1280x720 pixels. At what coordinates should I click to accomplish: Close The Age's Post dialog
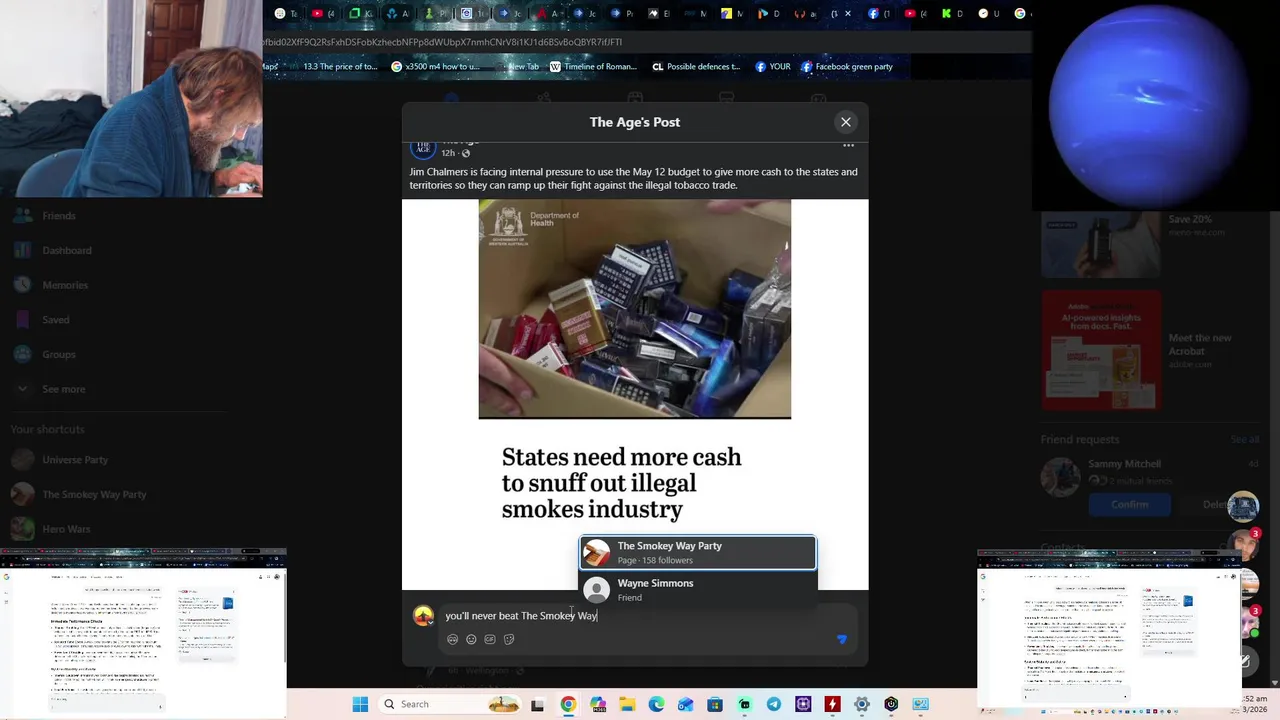[x=846, y=122]
